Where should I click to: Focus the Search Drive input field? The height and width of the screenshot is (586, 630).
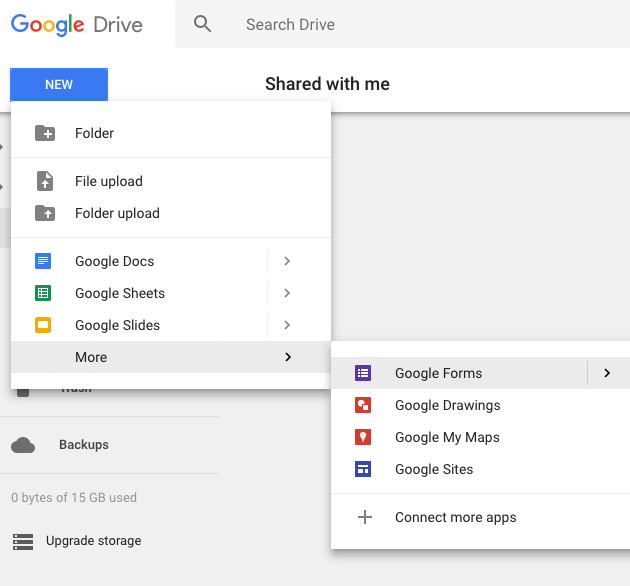point(402,24)
